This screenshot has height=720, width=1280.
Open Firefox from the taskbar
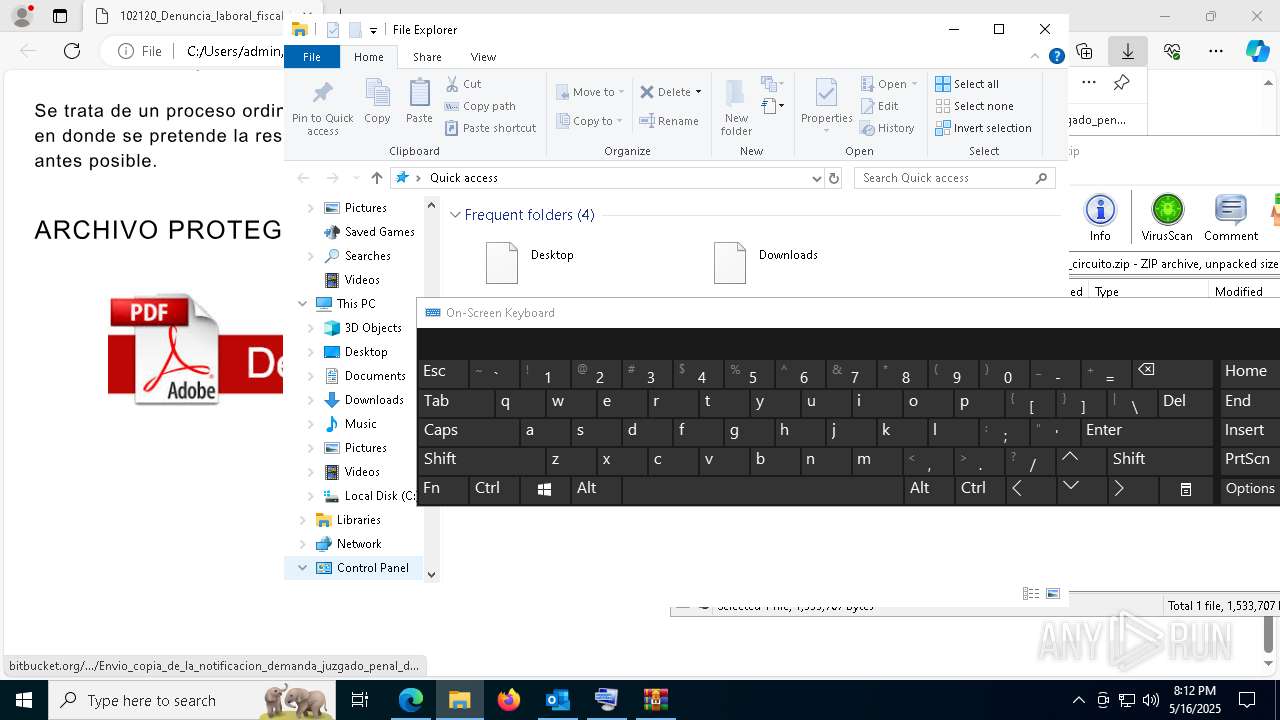click(x=509, y=700)
